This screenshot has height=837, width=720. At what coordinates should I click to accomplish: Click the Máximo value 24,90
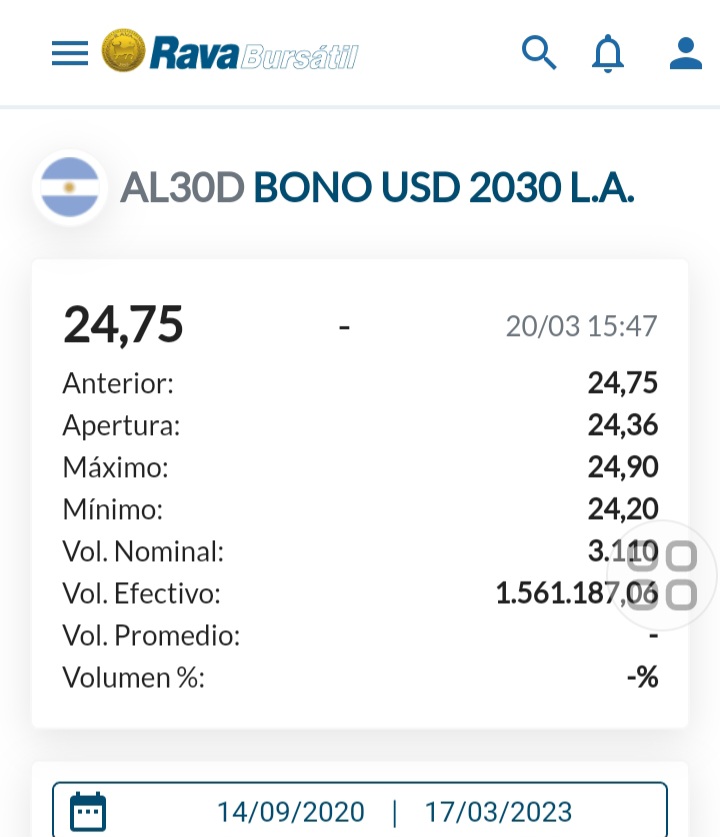(622, 467)
